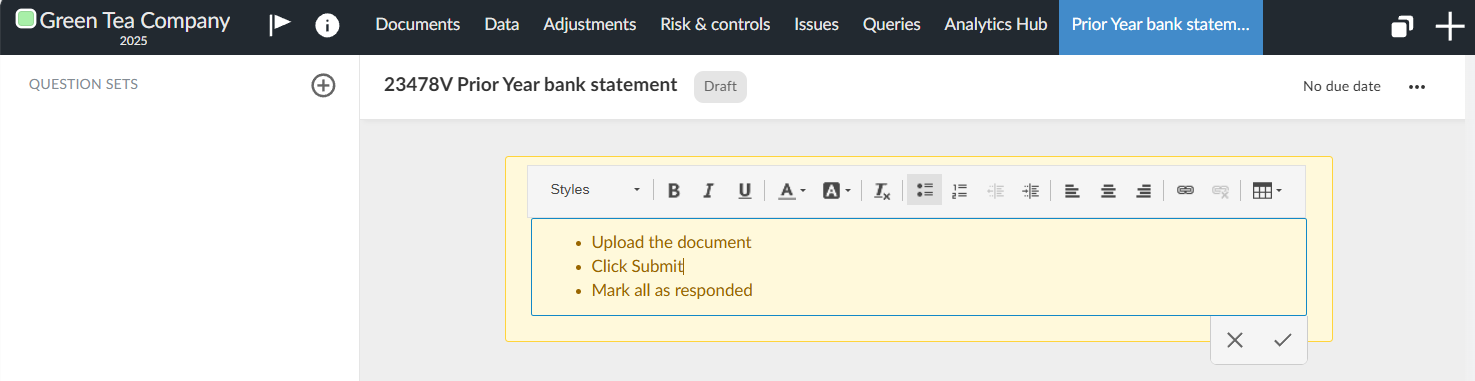Click the No due date label
1475x381 pixels.
pos(1342,87)
